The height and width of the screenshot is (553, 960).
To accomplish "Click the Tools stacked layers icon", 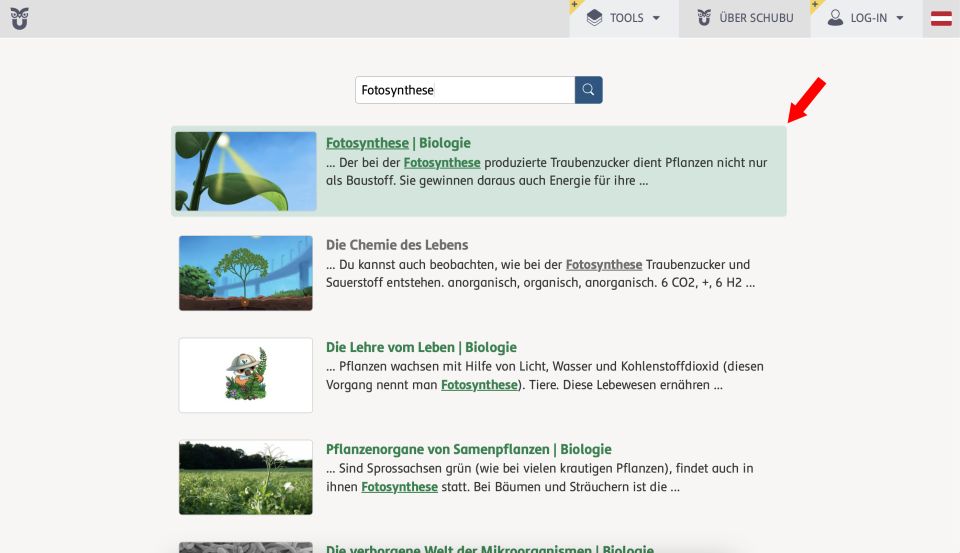I will pyautogui.click(x=595, y=18).
